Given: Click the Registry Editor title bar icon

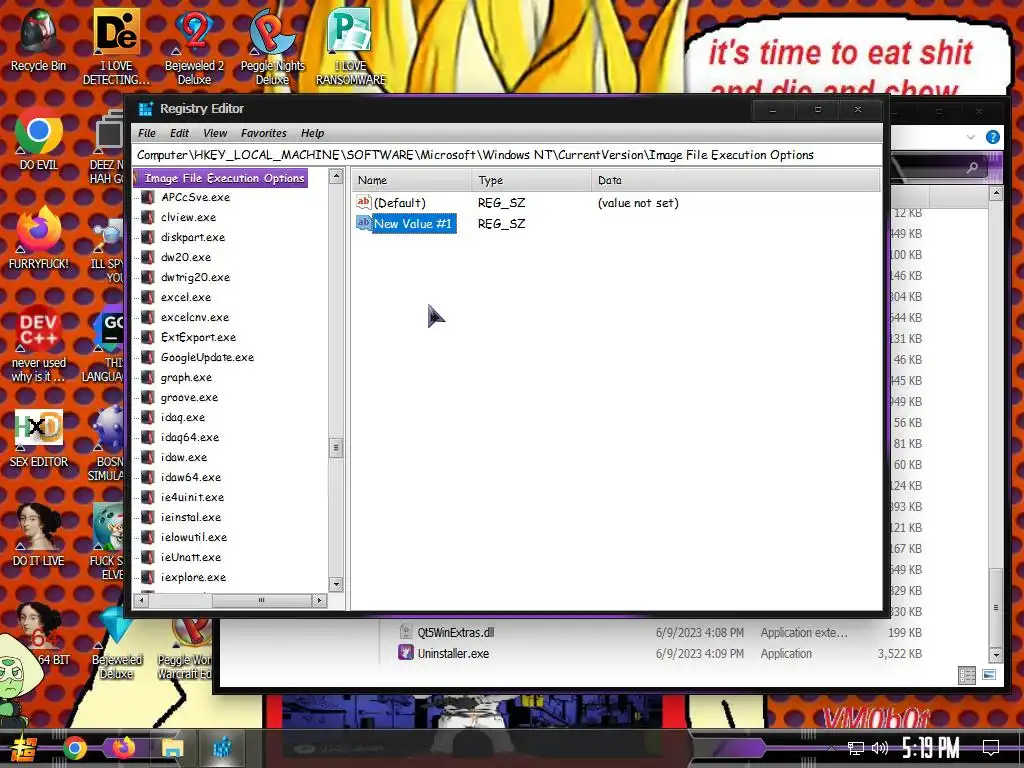Looking at the screenshot, I should point(145,109).
